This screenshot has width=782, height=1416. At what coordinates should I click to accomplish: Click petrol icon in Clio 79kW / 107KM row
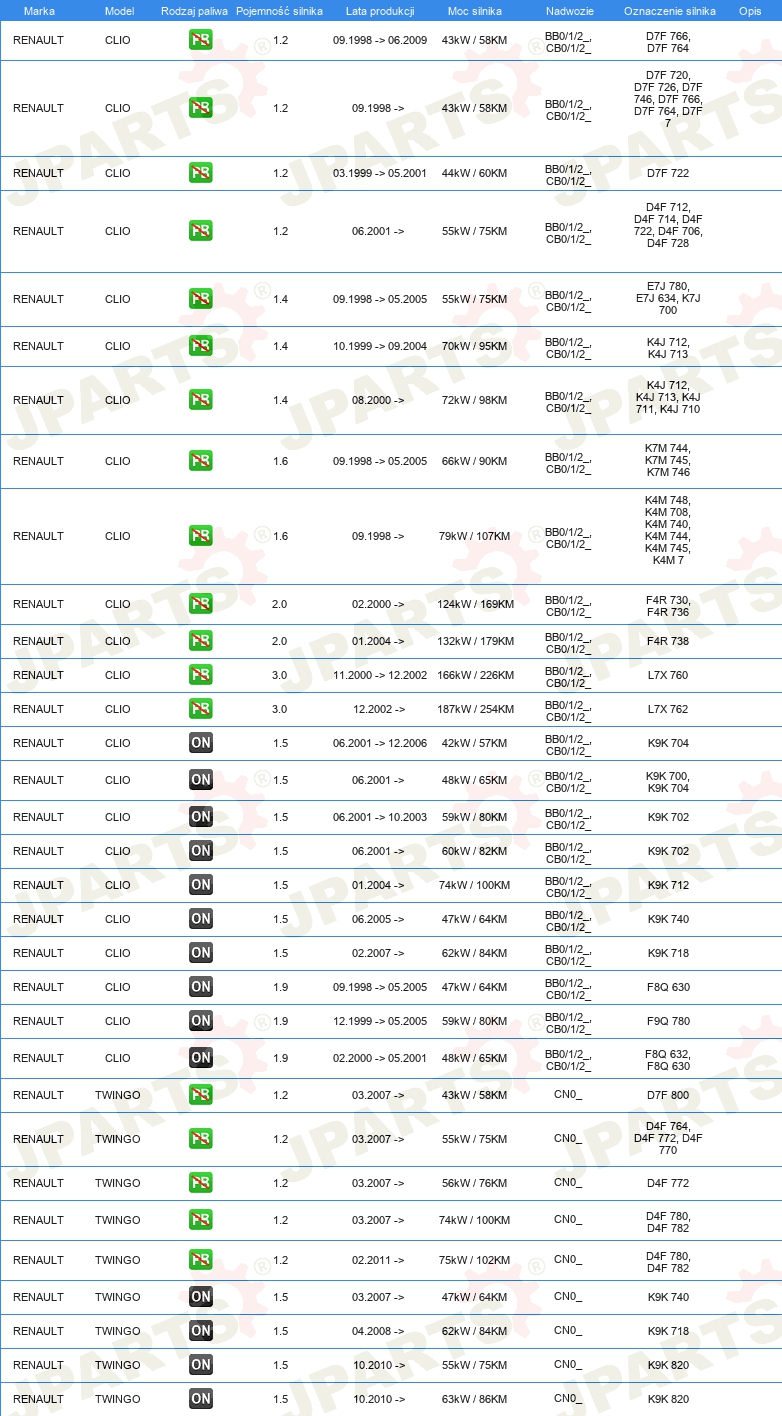pos(201,536)
